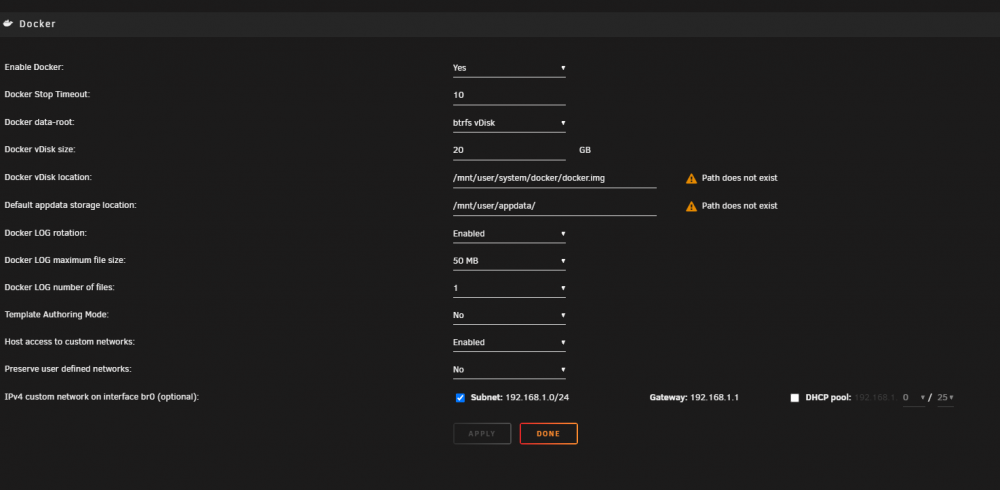This screenshot has width=1000, height=490.
Task: Open Template Authoring Mode dropdown
Action: [509, 315]
